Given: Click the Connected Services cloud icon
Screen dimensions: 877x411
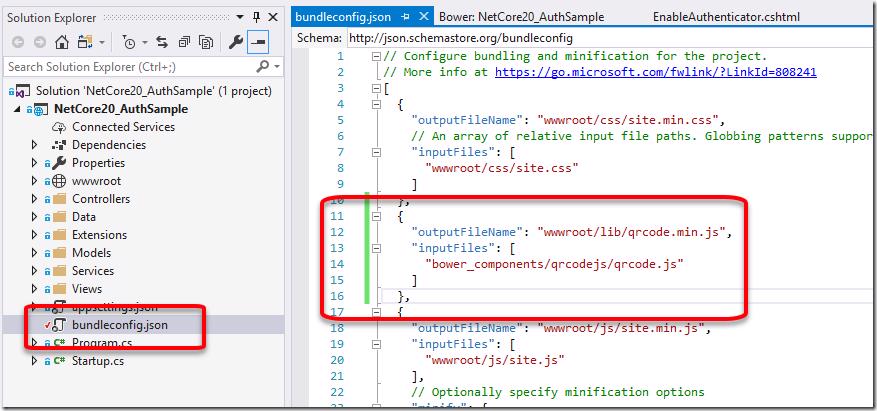Looking at the screenshot, I should [59, 127].
